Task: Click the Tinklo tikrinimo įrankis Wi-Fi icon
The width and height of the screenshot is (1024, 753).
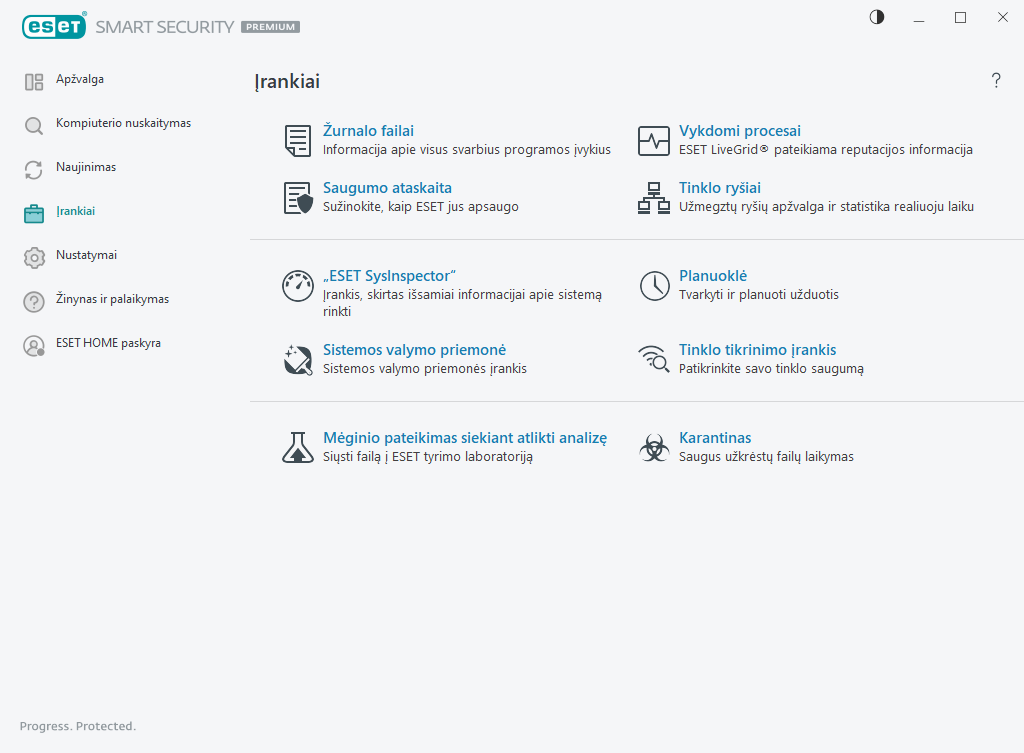Action: [x=654, y=360]
